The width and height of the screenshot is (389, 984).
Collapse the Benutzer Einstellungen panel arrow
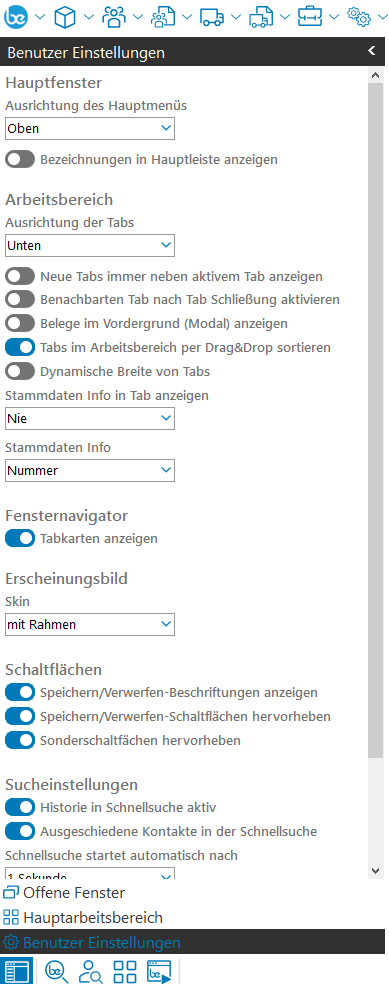[x=371, y=51]
